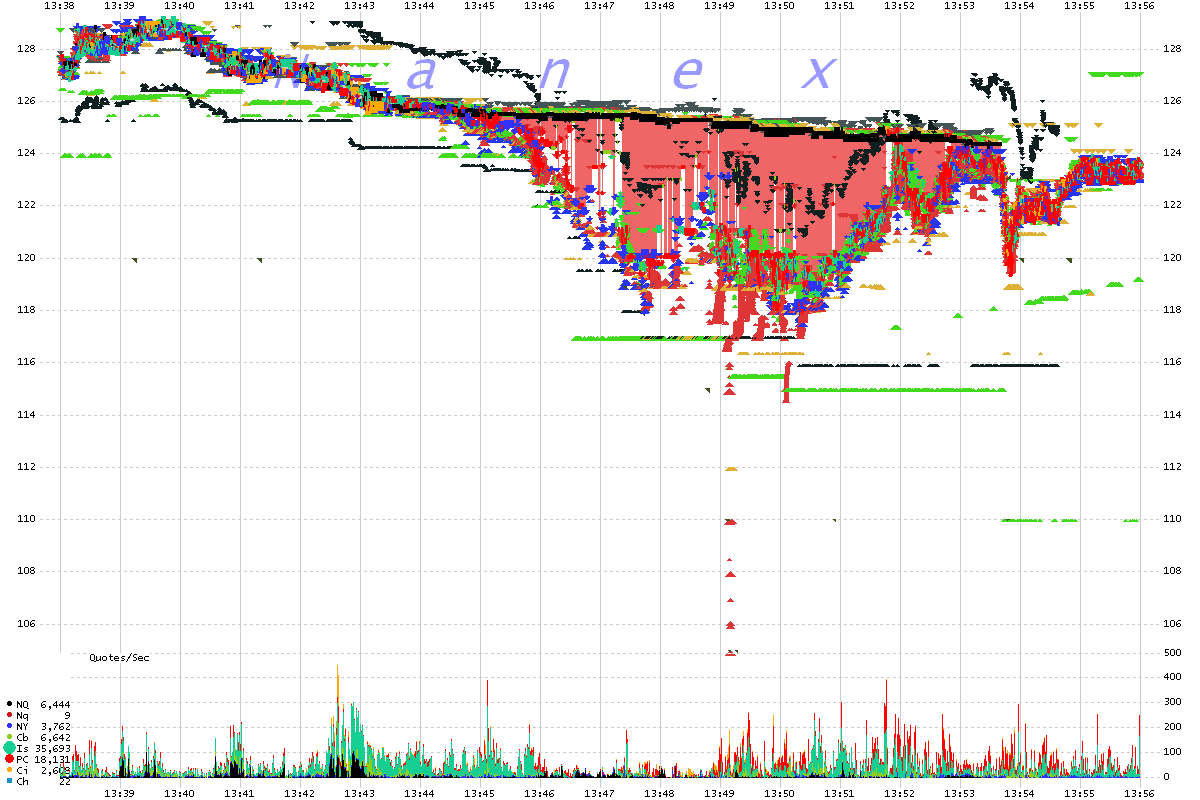This screenshot has height=800, width=1200.
Task: Click the blue NY legend dot
Action: click(9, 726)
